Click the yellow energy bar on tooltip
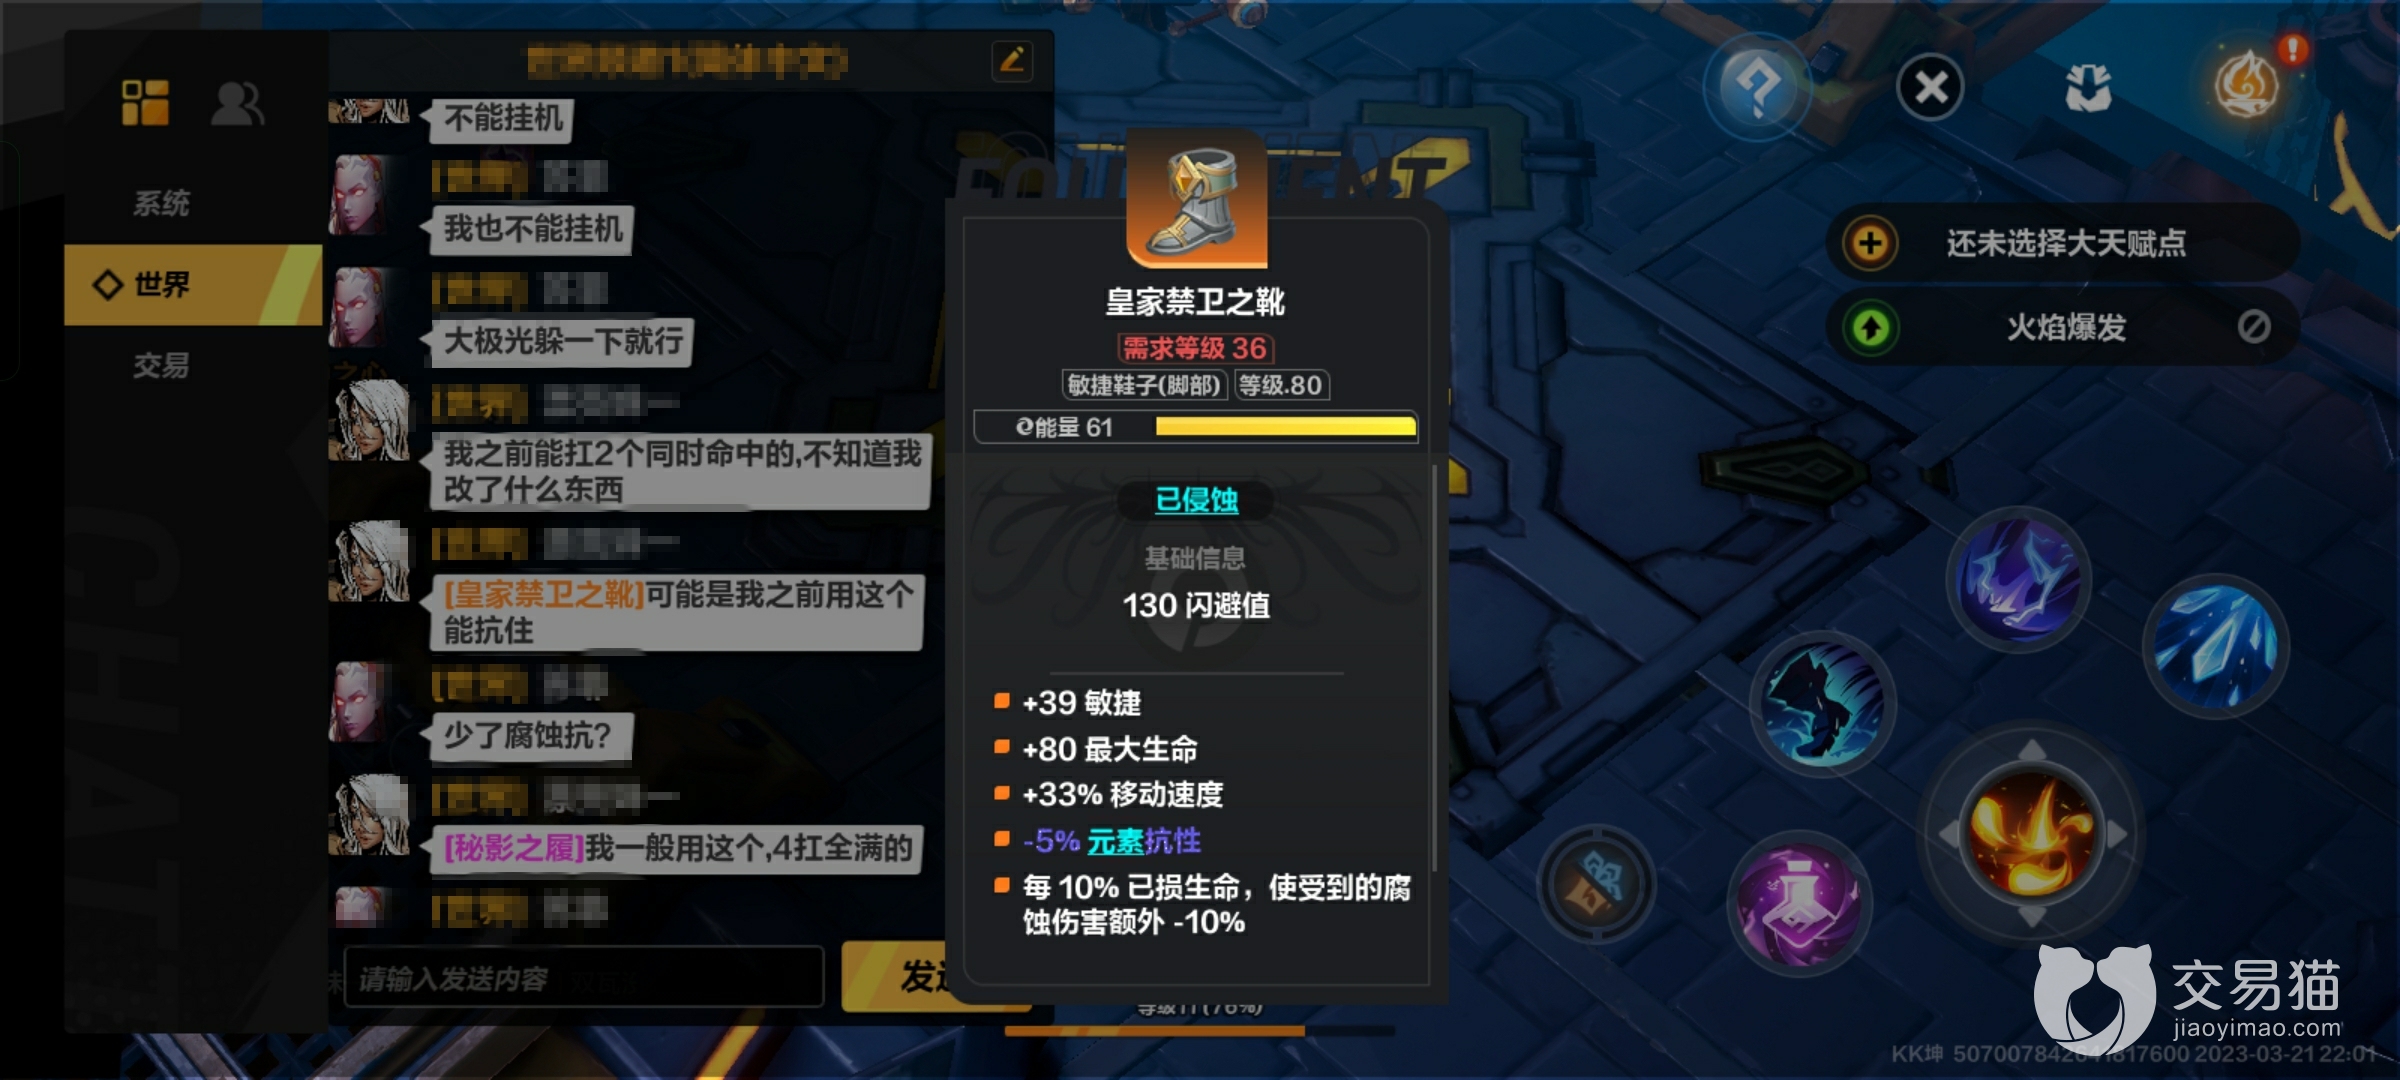2400x1080 pixels. tap(1285, 427)
